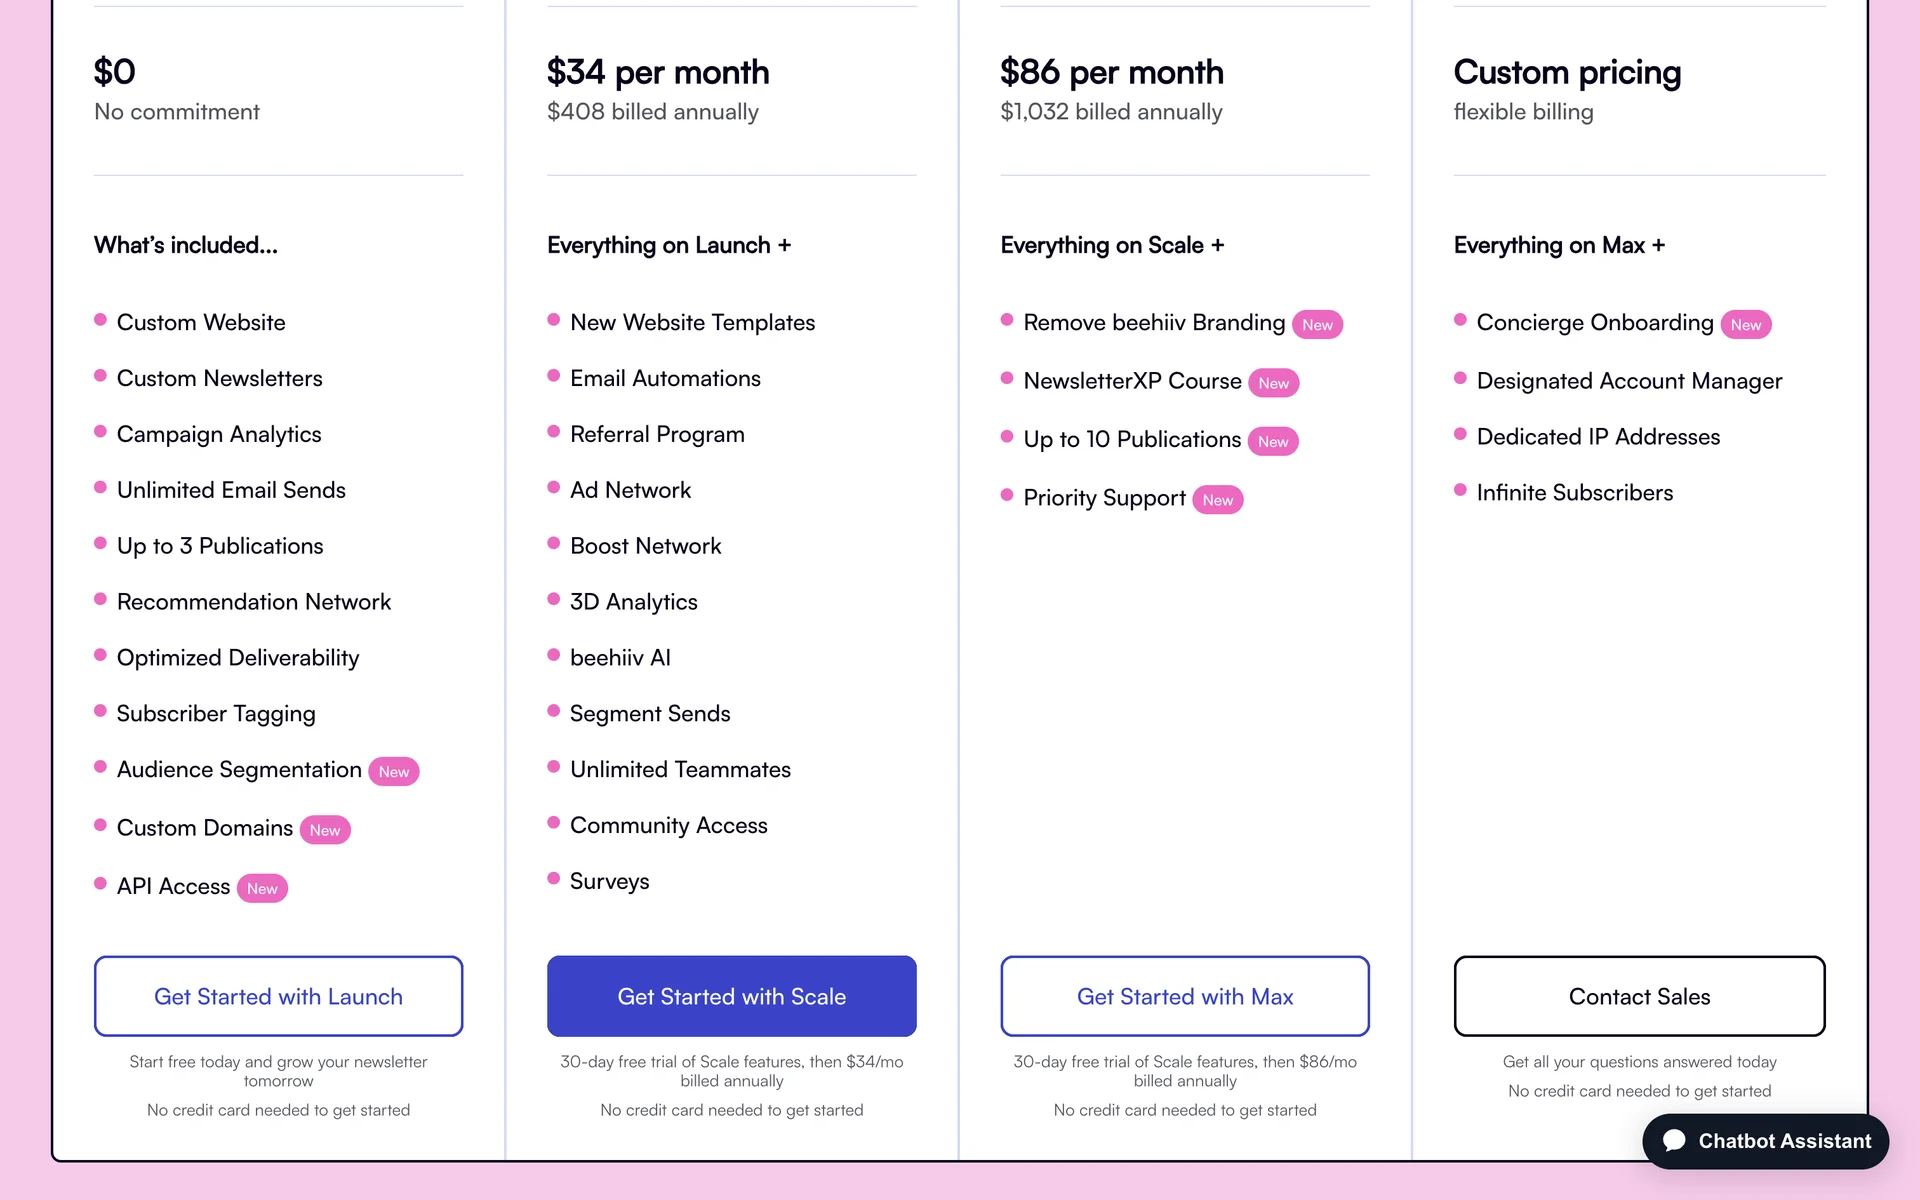Click the New badge next to Custom Domains

[x=325, y=830]
